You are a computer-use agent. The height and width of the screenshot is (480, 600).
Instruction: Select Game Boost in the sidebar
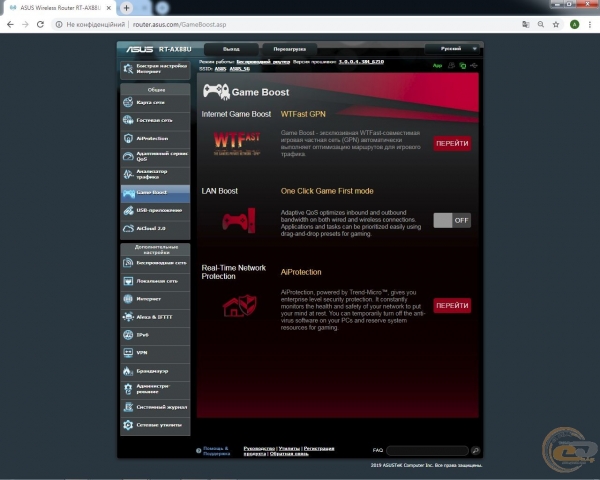tap(155, 193)
